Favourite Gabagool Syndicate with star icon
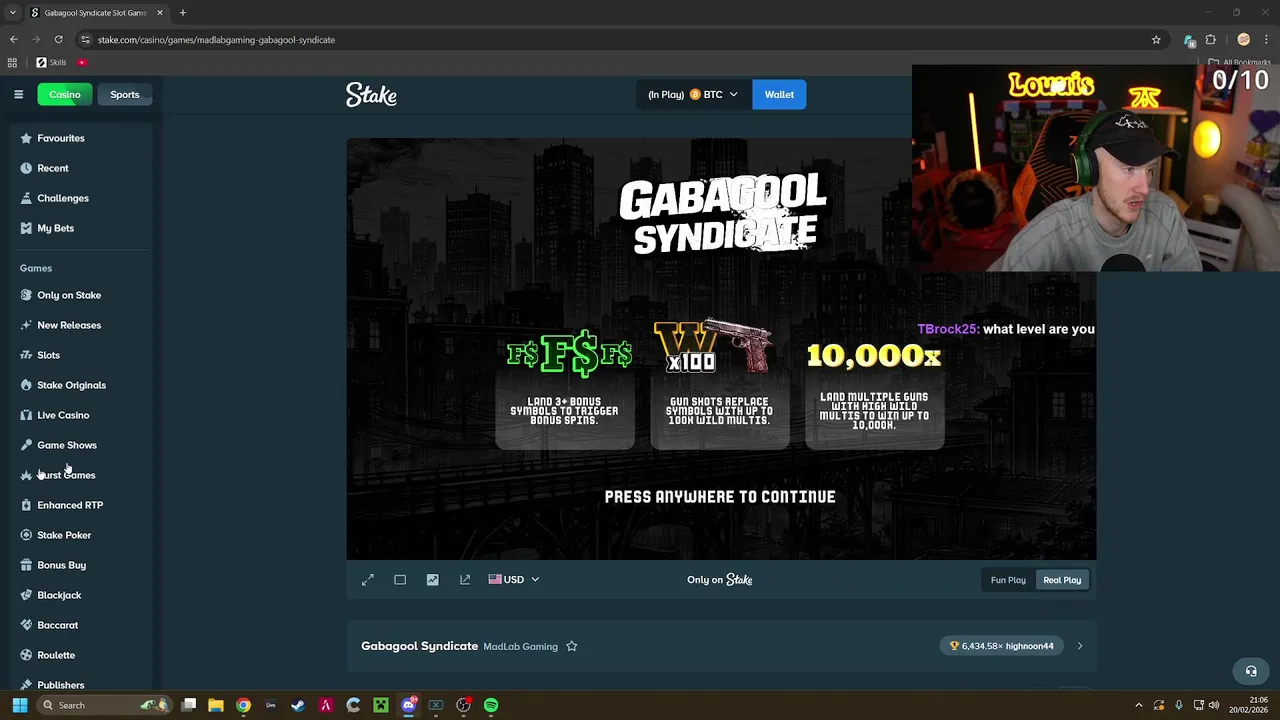The width and height of the screenshot is (1280, 720). 572,646
